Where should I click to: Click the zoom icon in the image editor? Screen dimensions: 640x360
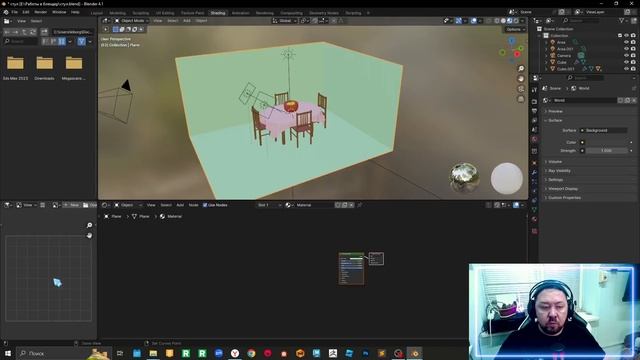89,225
